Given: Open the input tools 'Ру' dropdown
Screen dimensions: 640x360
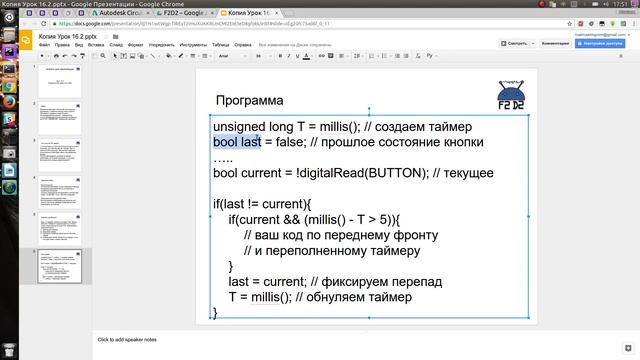Looking at the screenshot, I should click(431, 56).
